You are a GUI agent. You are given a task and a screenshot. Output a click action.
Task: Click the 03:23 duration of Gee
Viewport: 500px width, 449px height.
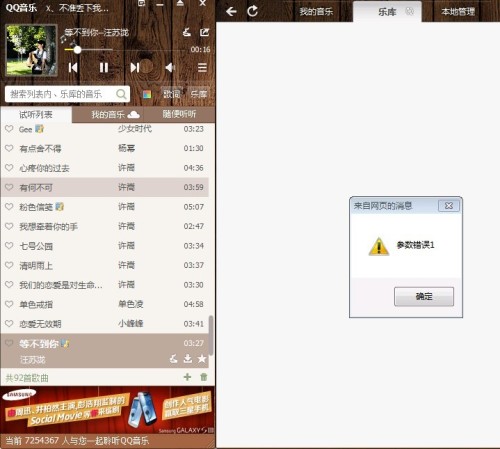193,129
